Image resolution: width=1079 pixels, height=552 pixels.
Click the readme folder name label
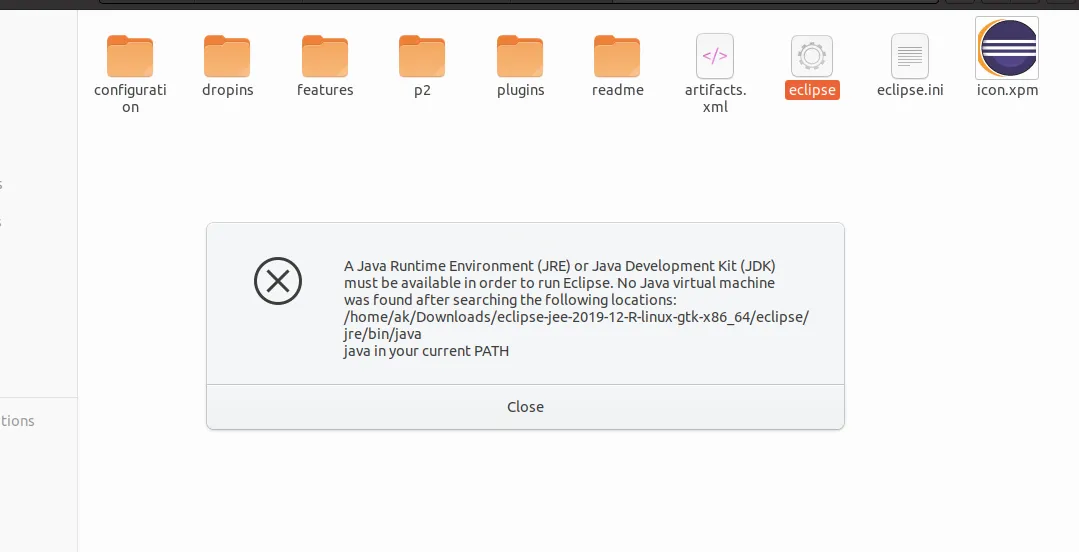pyautogui.click(x=617, y=90)
